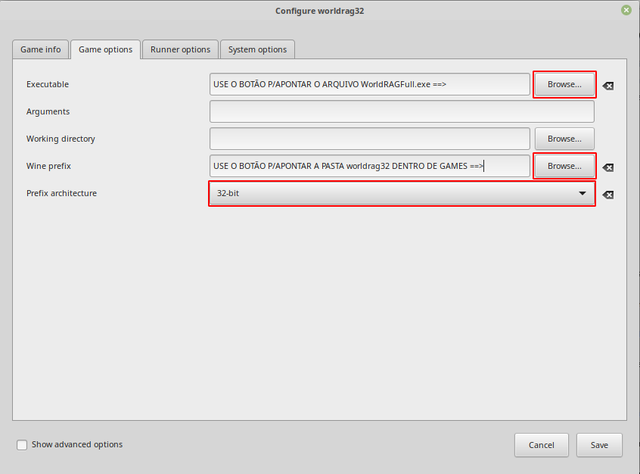Clear the Executable field with its reset icon
This screenshot has width=640, height=474.
(608, 86)
